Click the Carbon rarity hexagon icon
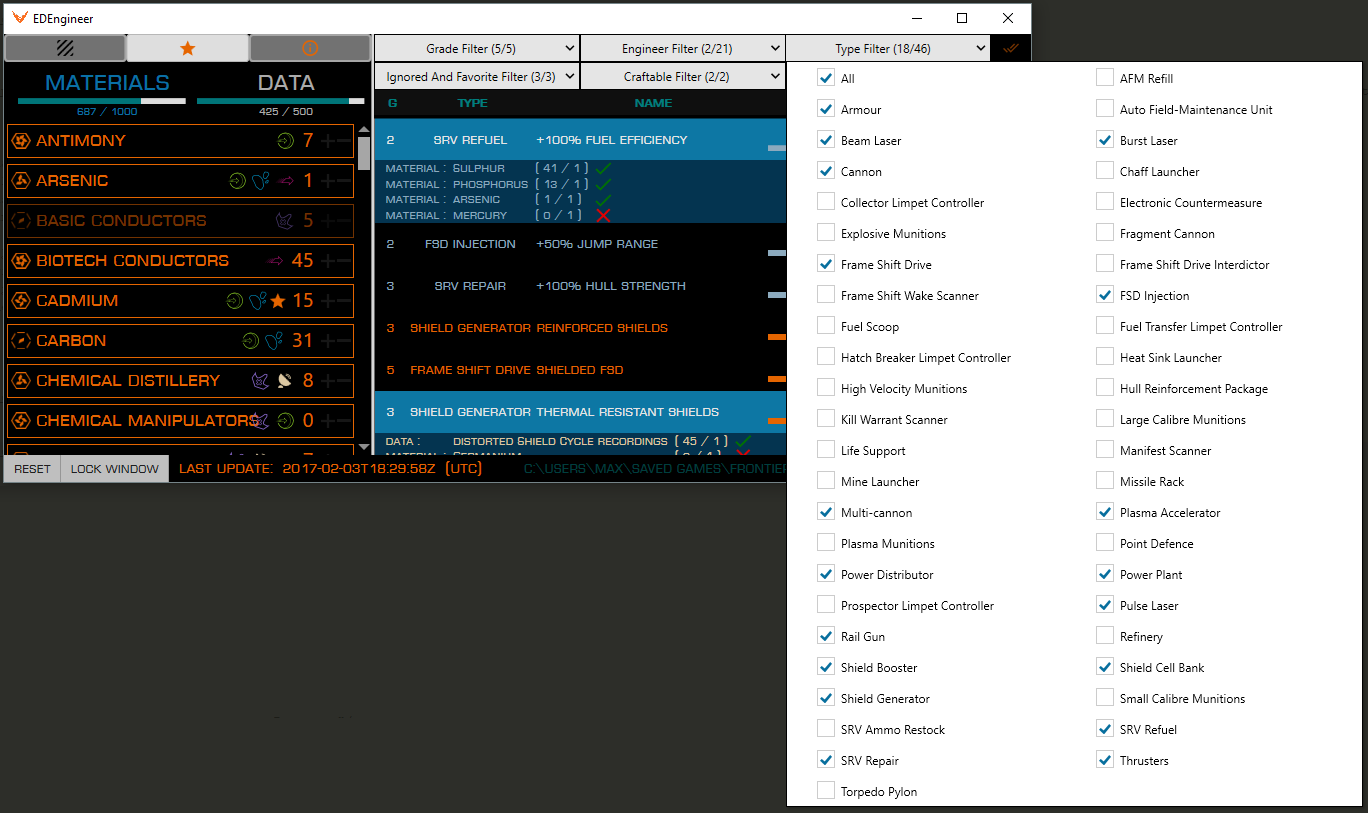 [x=20, y=341]
